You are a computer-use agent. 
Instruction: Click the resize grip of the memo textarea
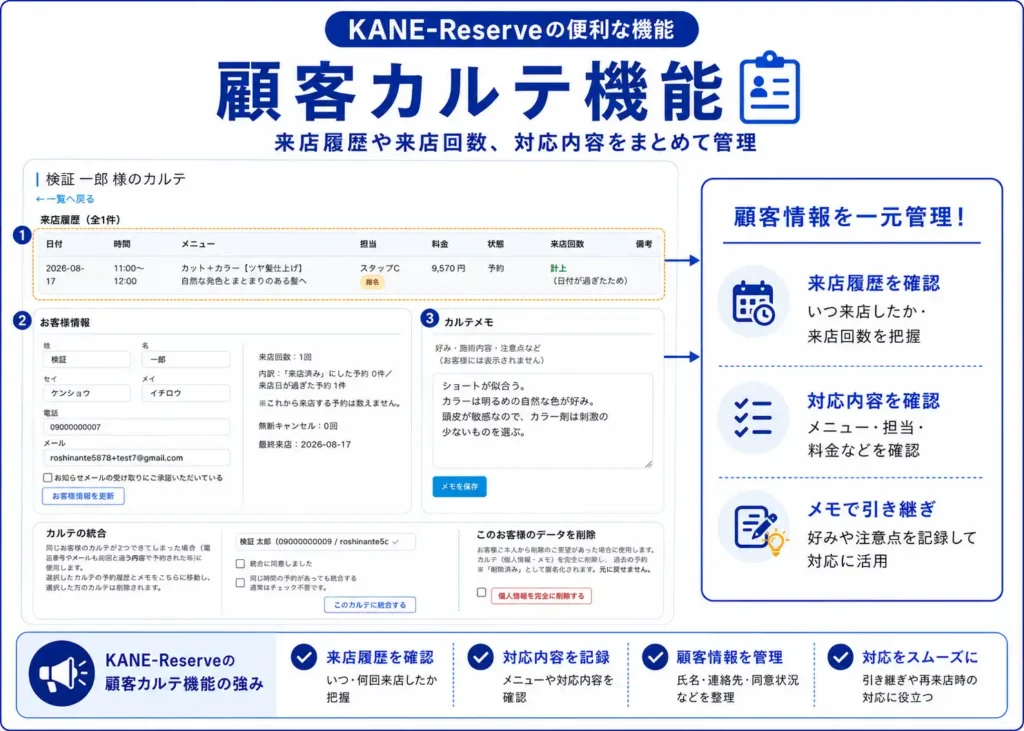click(x=648, y=463)
